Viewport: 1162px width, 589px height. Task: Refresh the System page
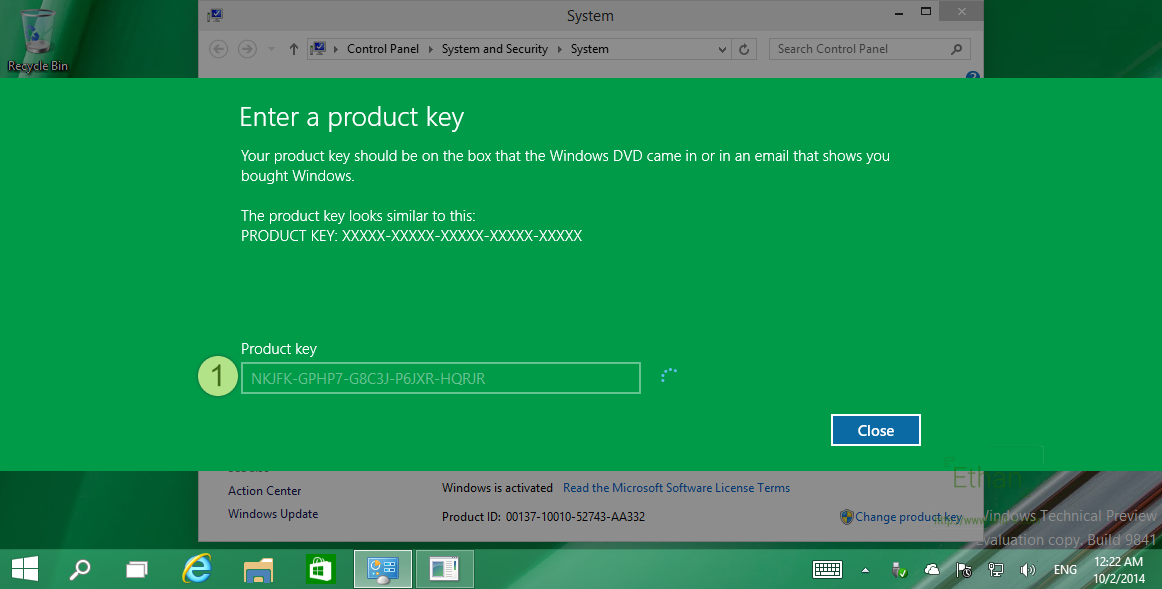(x=743, y=48)
